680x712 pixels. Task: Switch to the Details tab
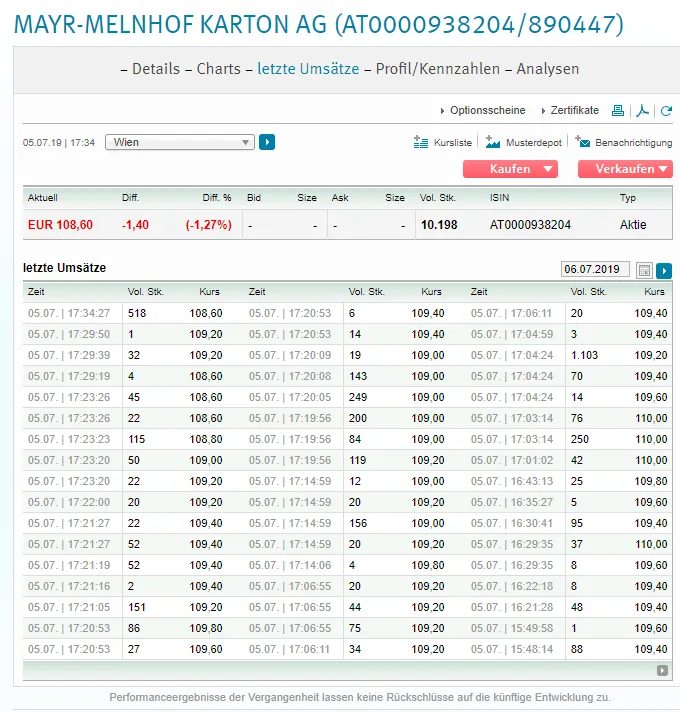pos(156,69)
